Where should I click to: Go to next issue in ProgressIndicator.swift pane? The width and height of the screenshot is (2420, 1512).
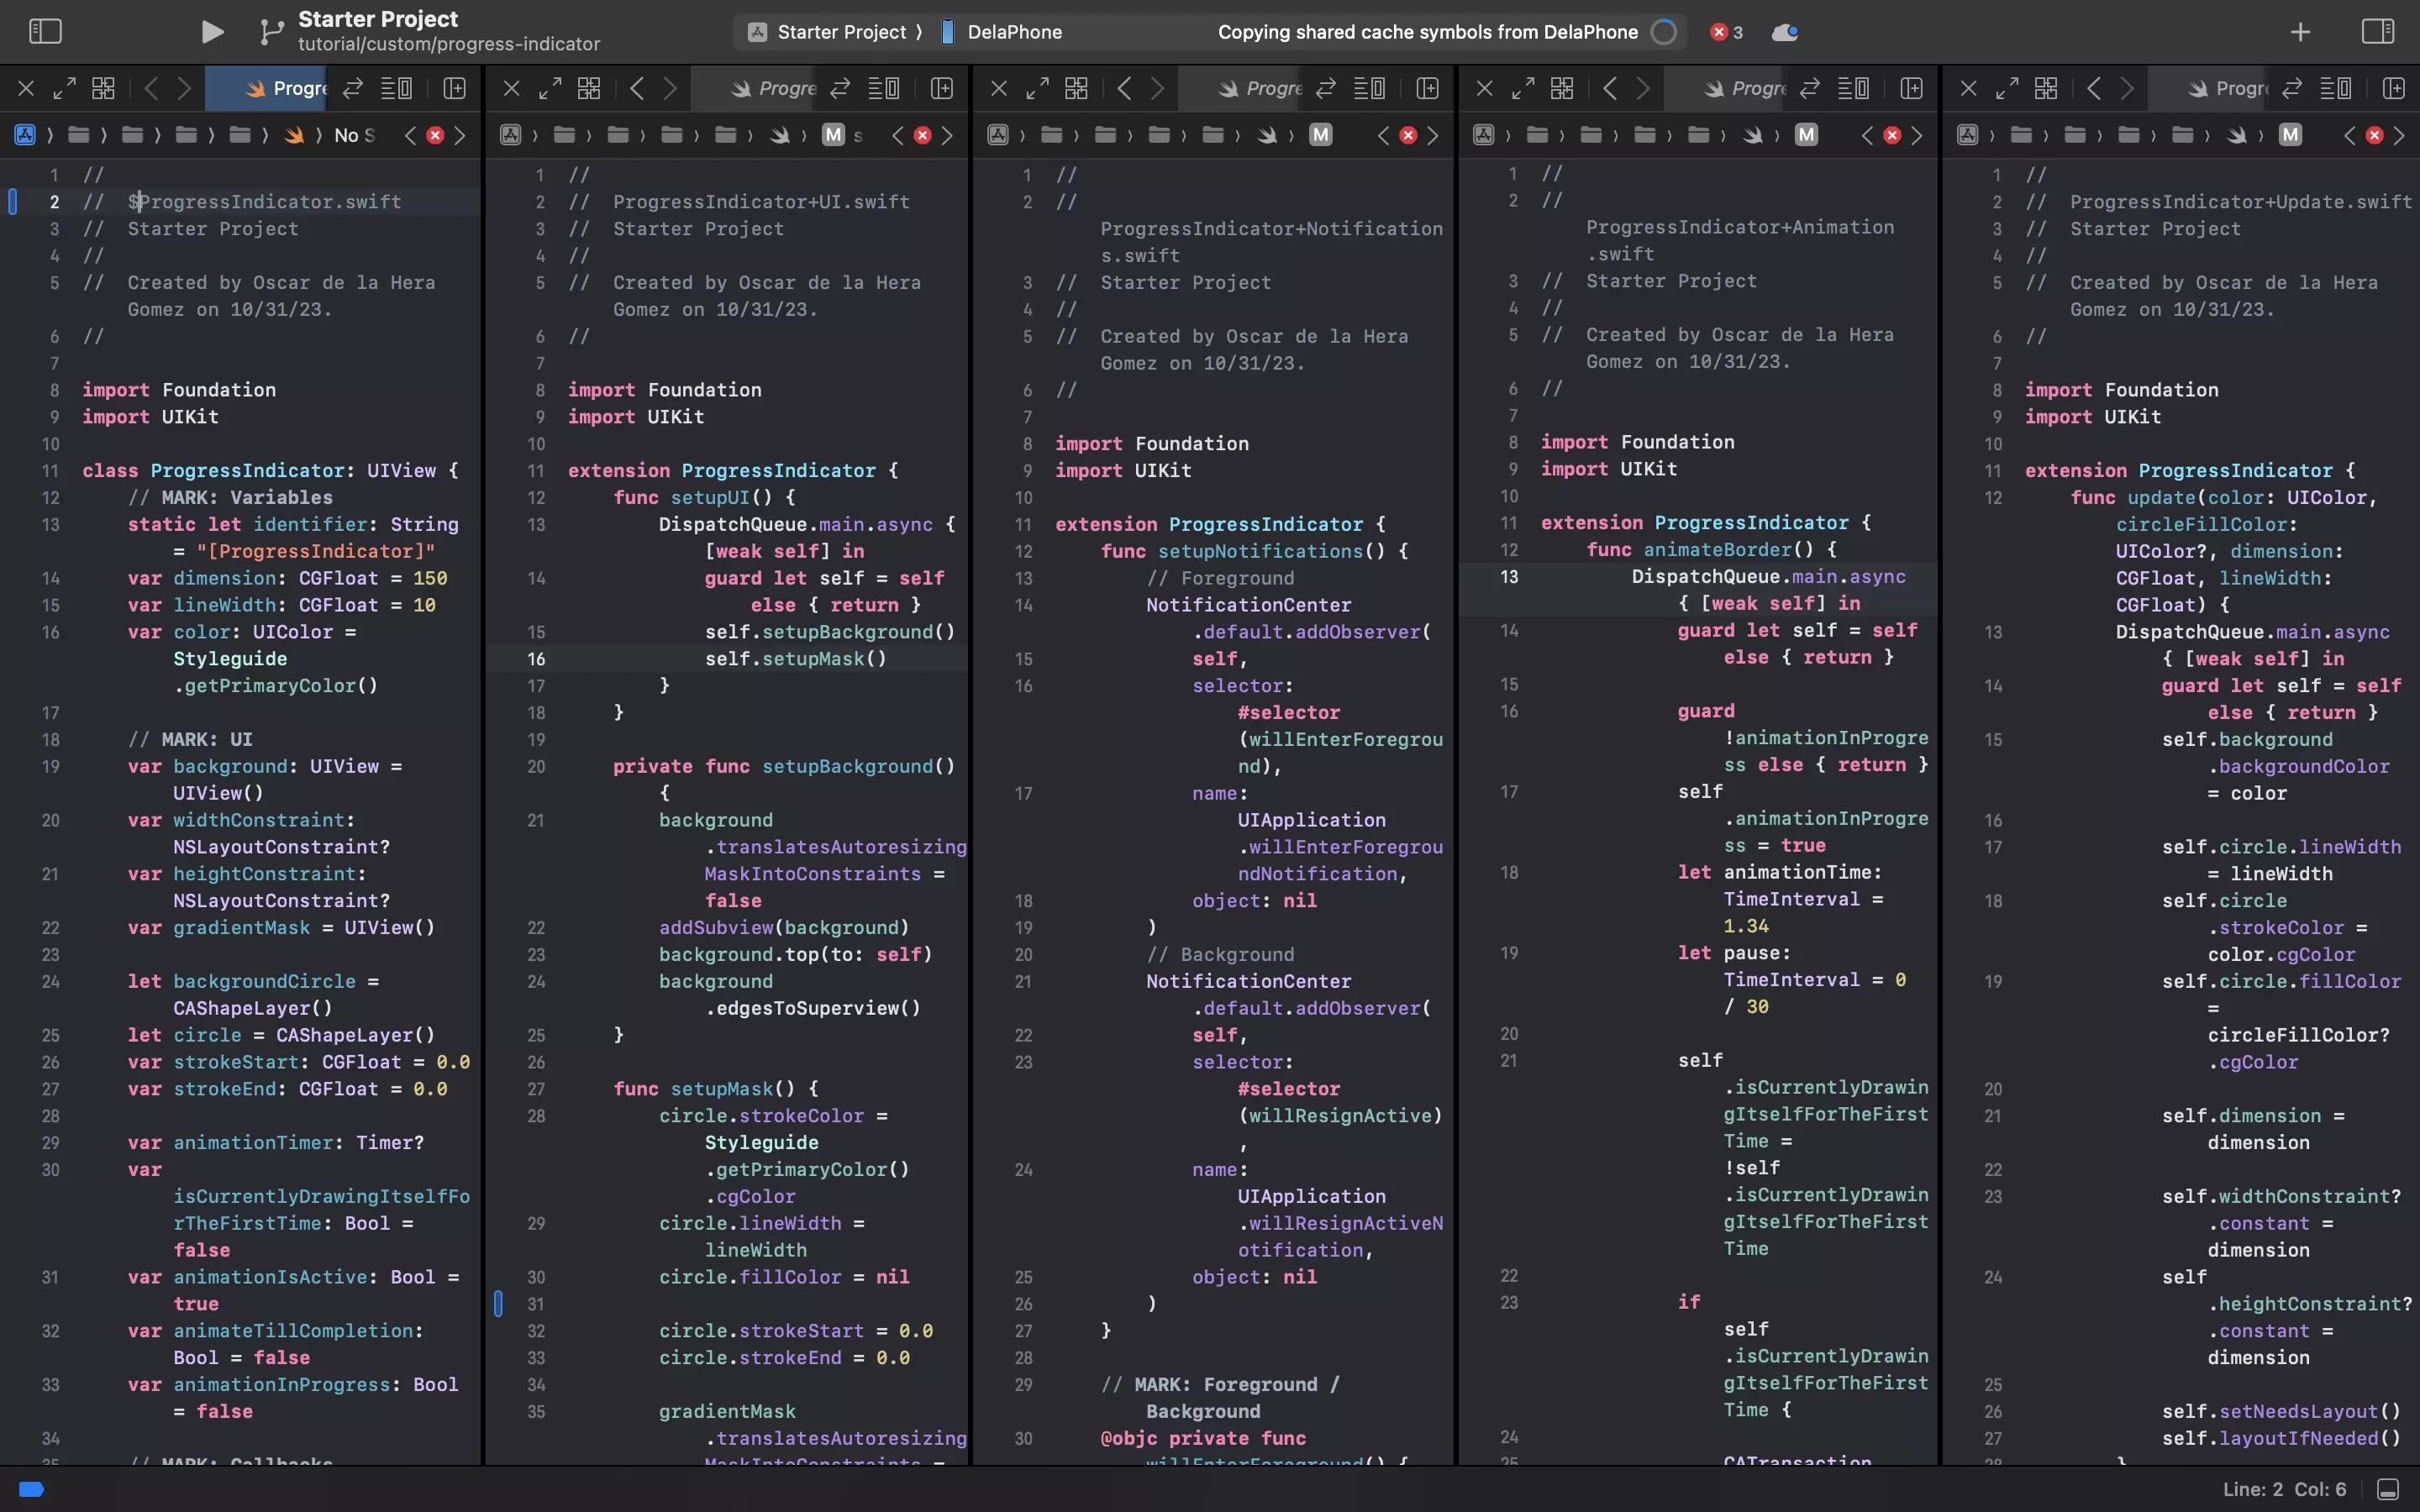click(460, 134)
